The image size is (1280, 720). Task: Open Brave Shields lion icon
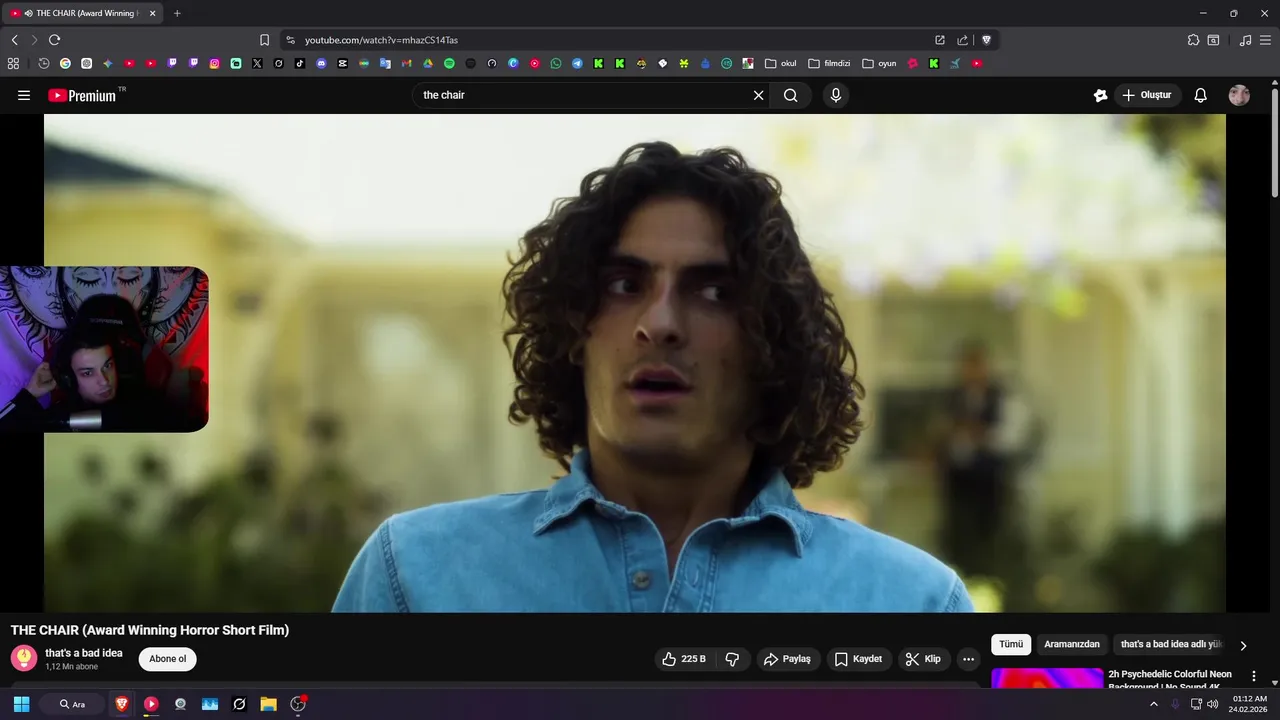click(x=986, y=40)
